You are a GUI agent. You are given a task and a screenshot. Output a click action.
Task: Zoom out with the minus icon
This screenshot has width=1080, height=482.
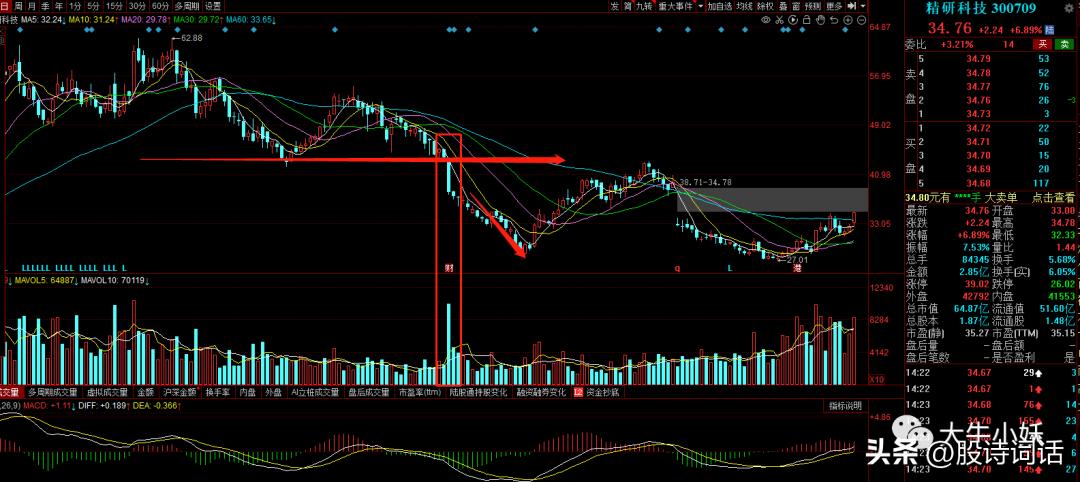pyautogui.click(x=861, y=20)
